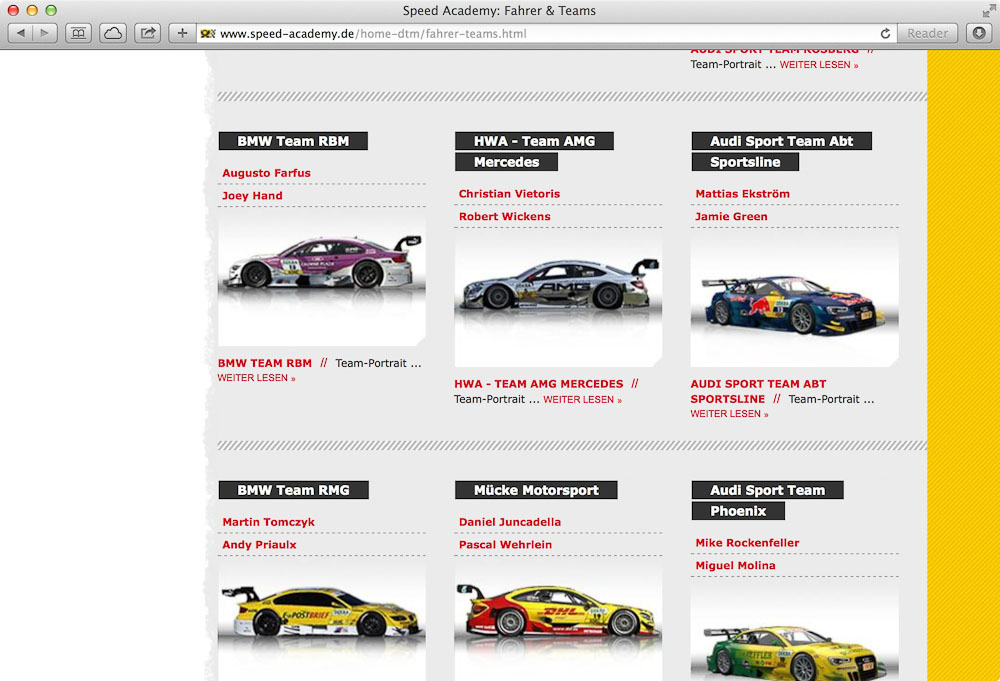This screenshot has height=681, width=1000.
Task: Go back with the Safari back arrow
Action: (x=20, y=33)
